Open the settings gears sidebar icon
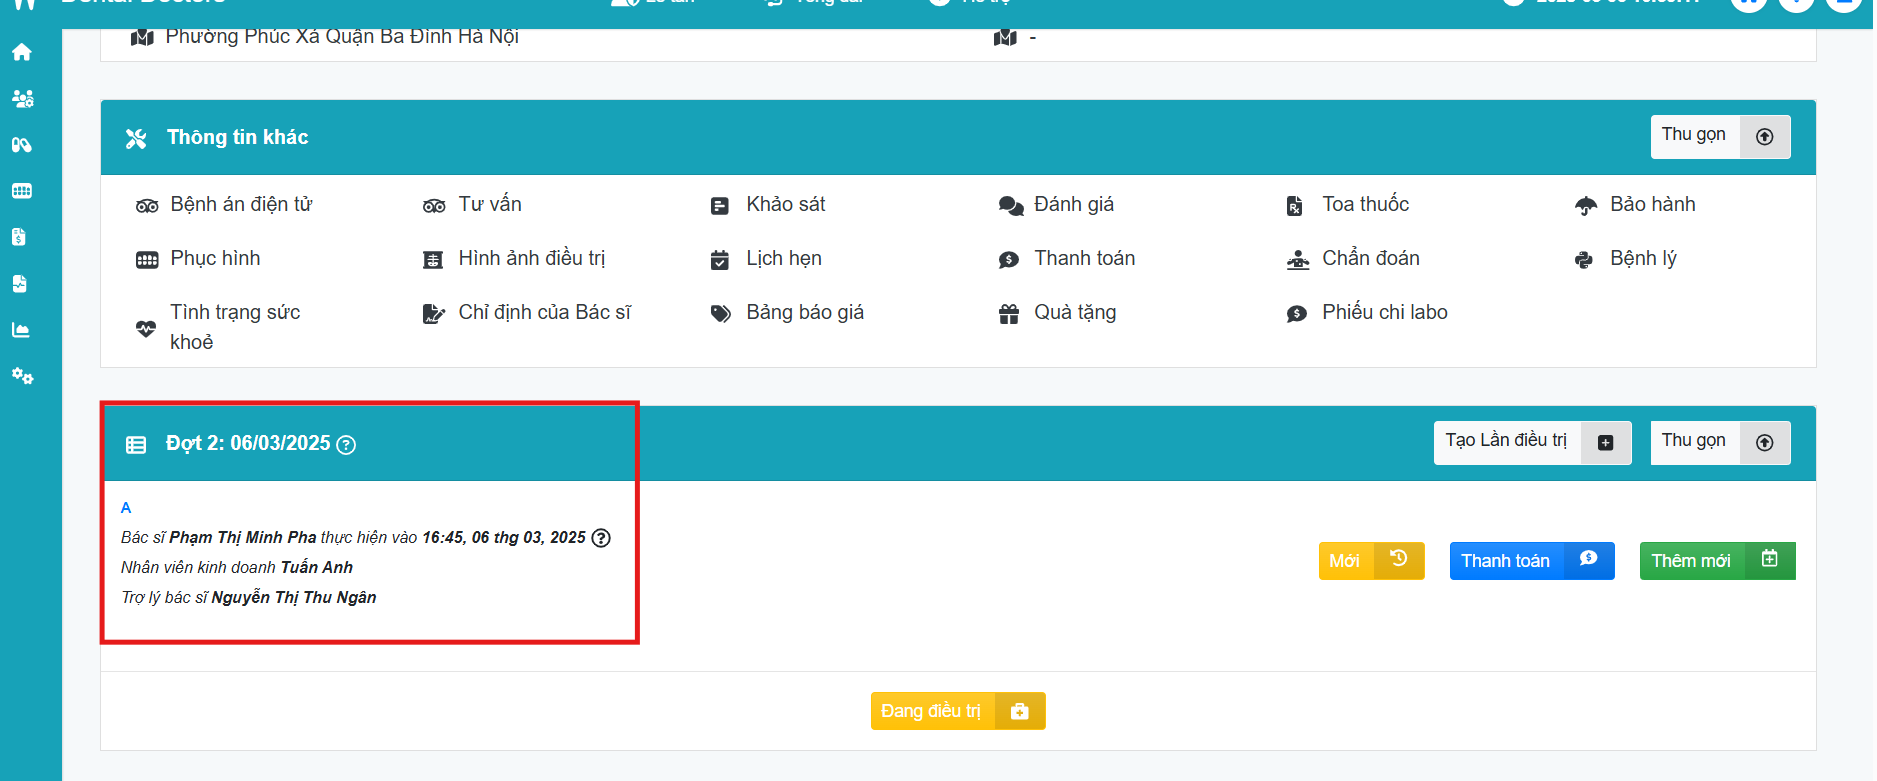 click(x=22, y=376)
